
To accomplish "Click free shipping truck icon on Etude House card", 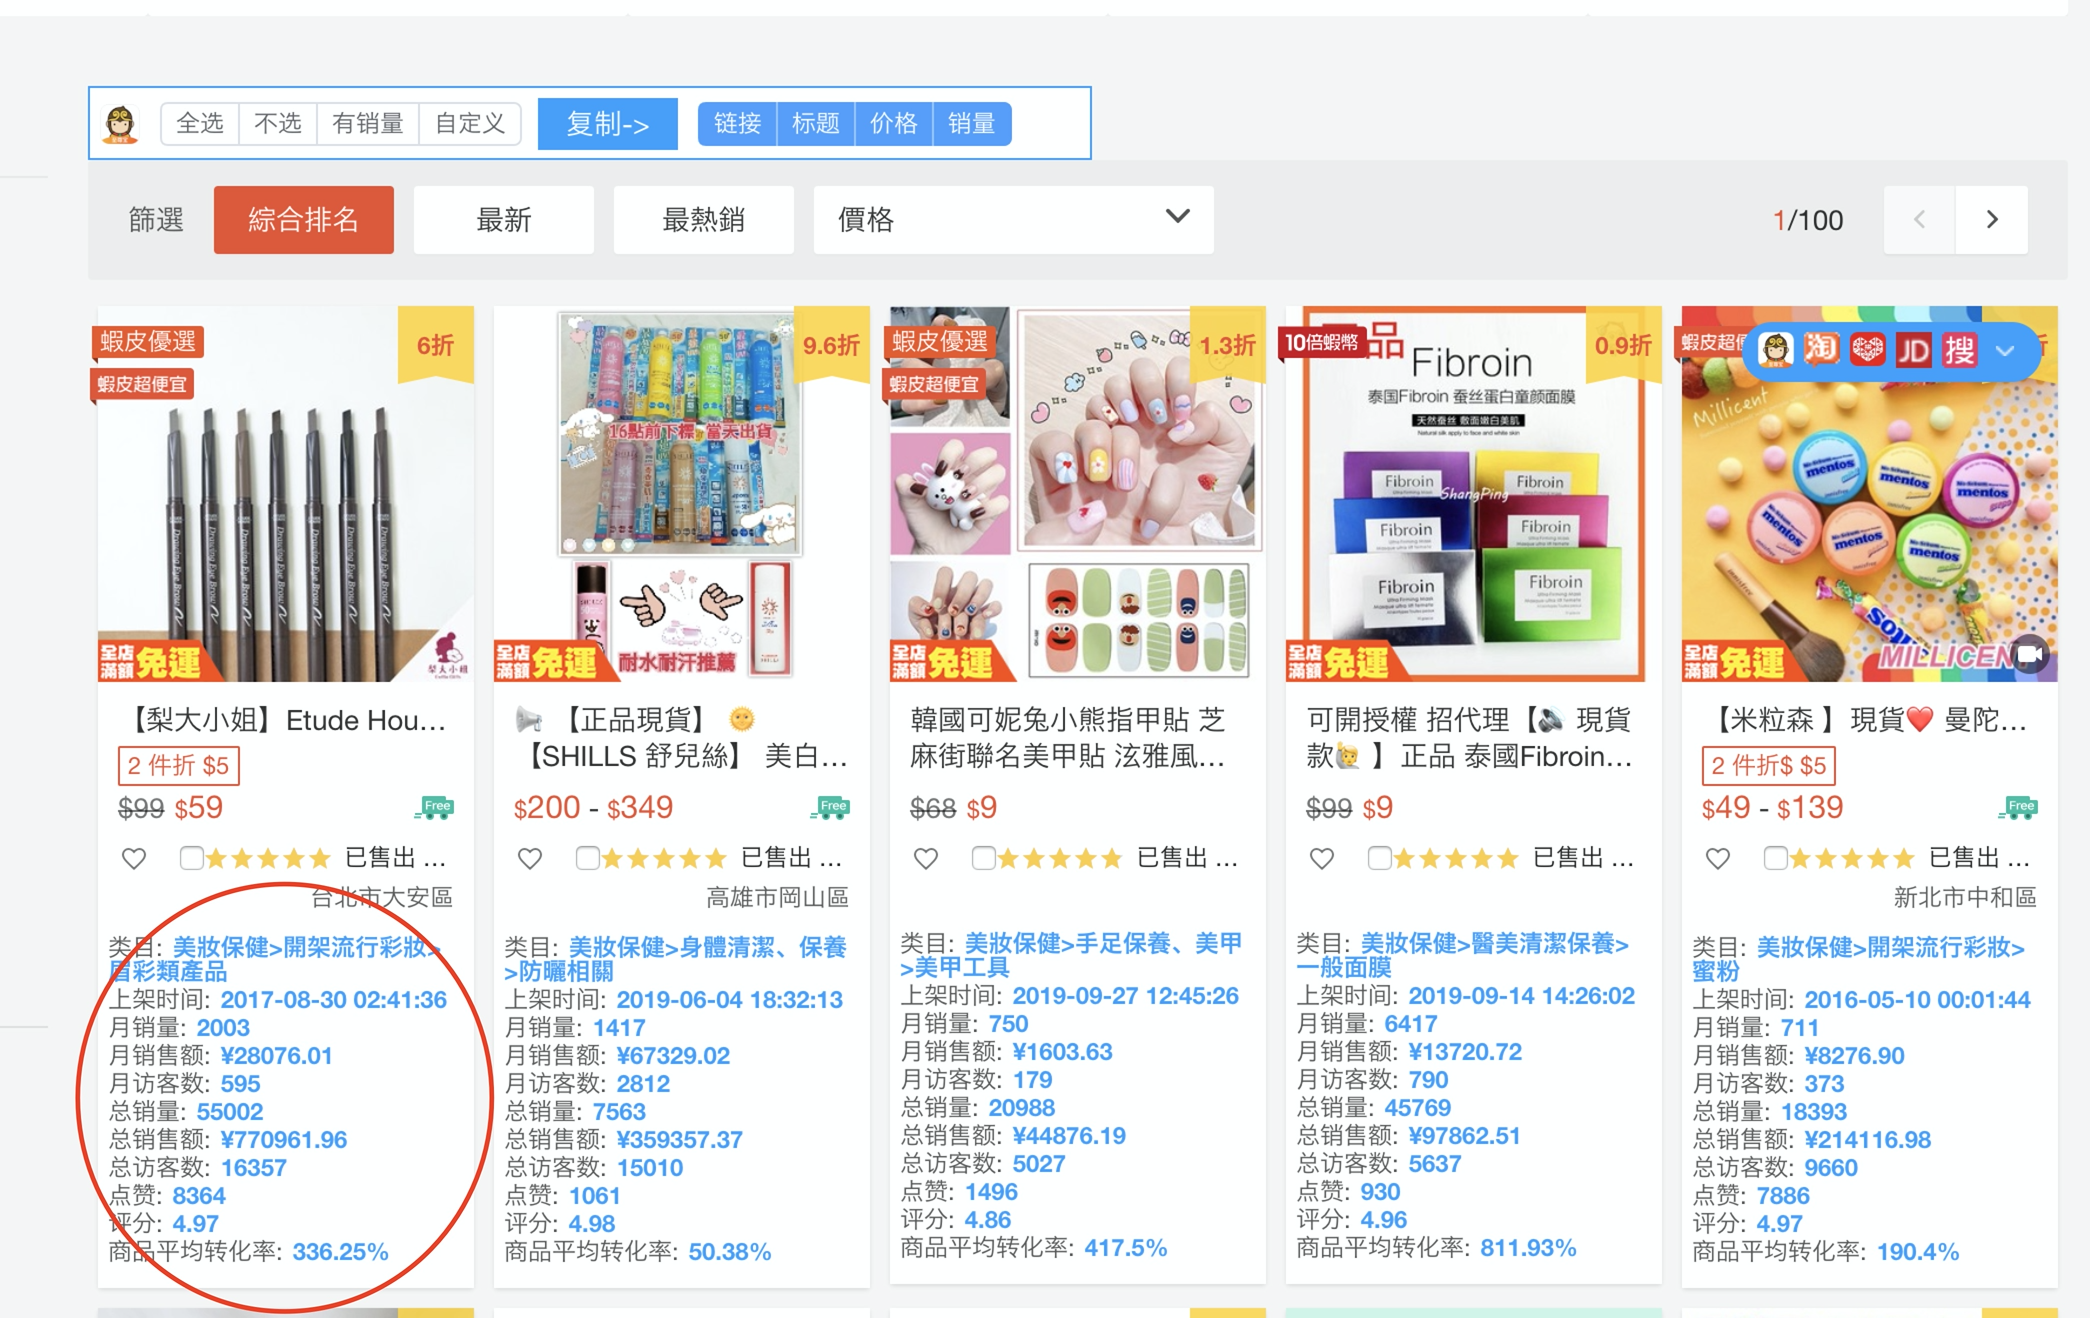I will (434, 808).
